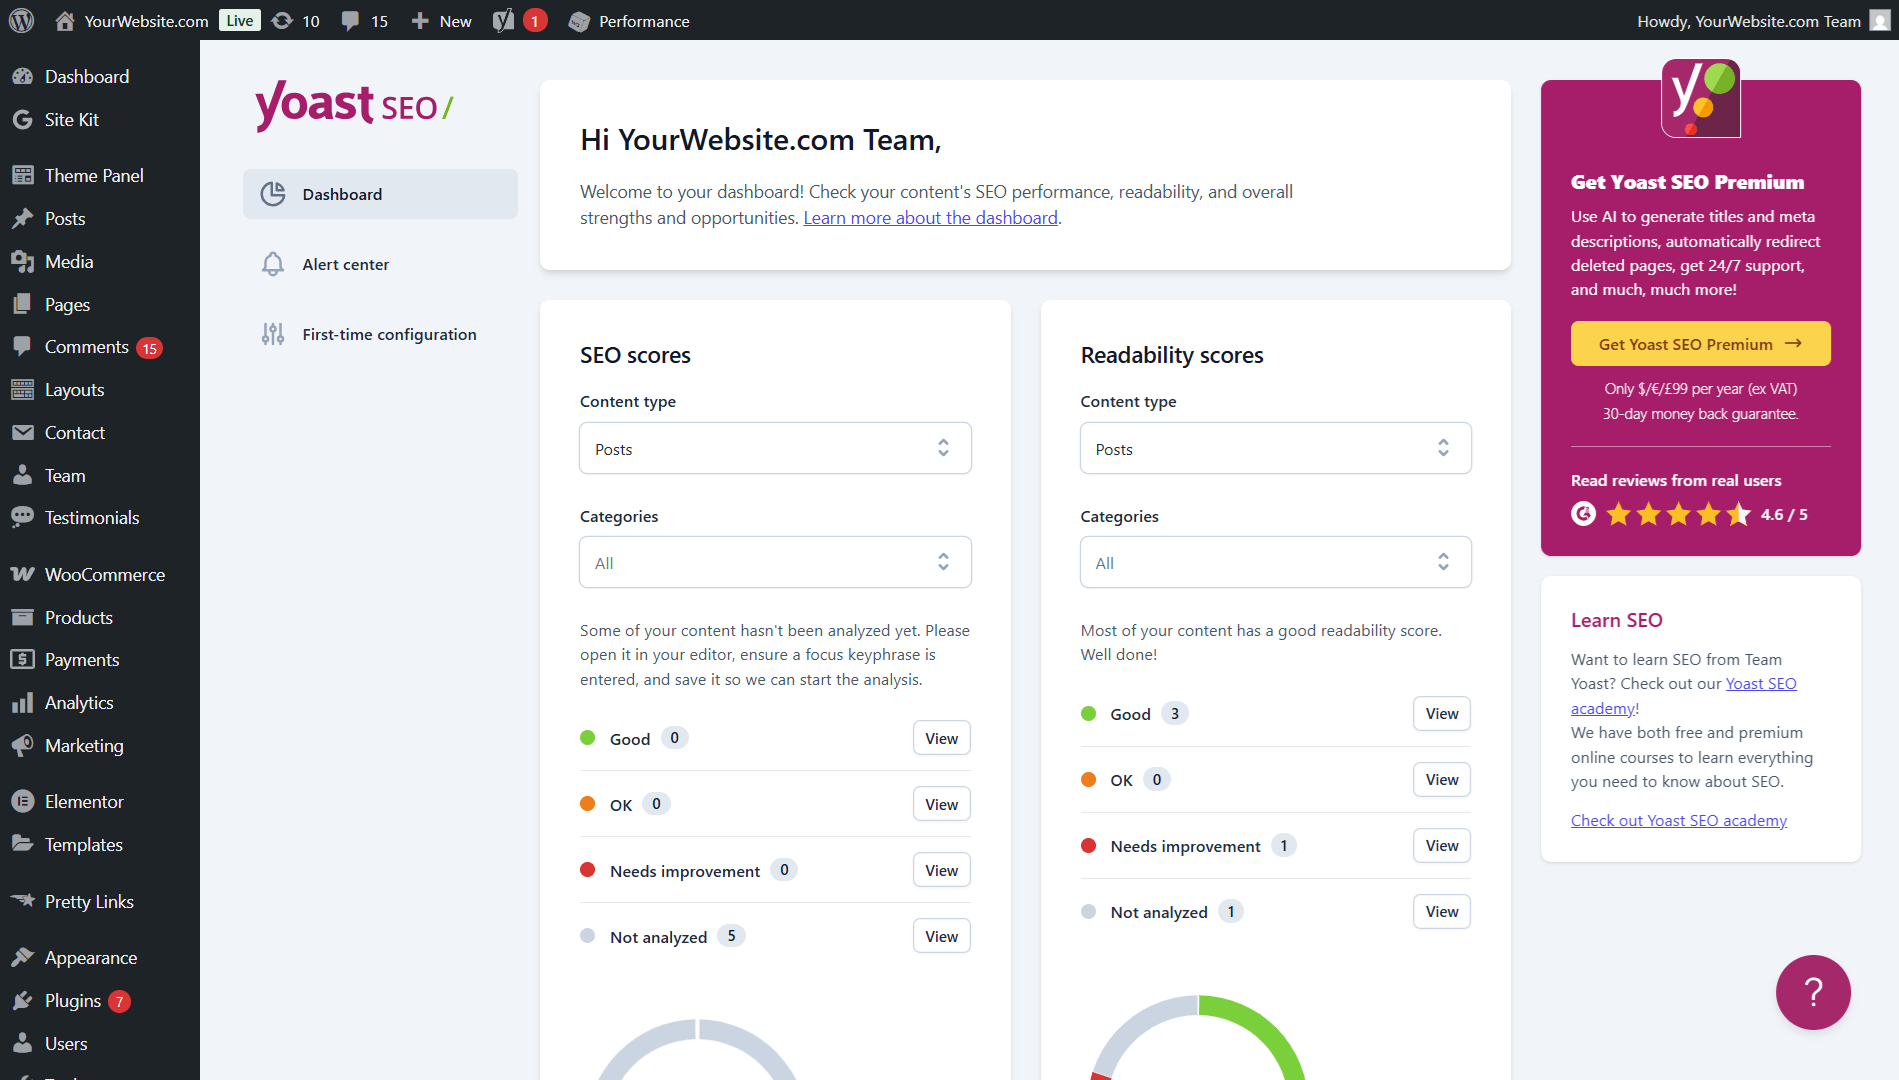
Task: Open Comments menu in WordPress sidebar
Action: [x=100, y=347]
